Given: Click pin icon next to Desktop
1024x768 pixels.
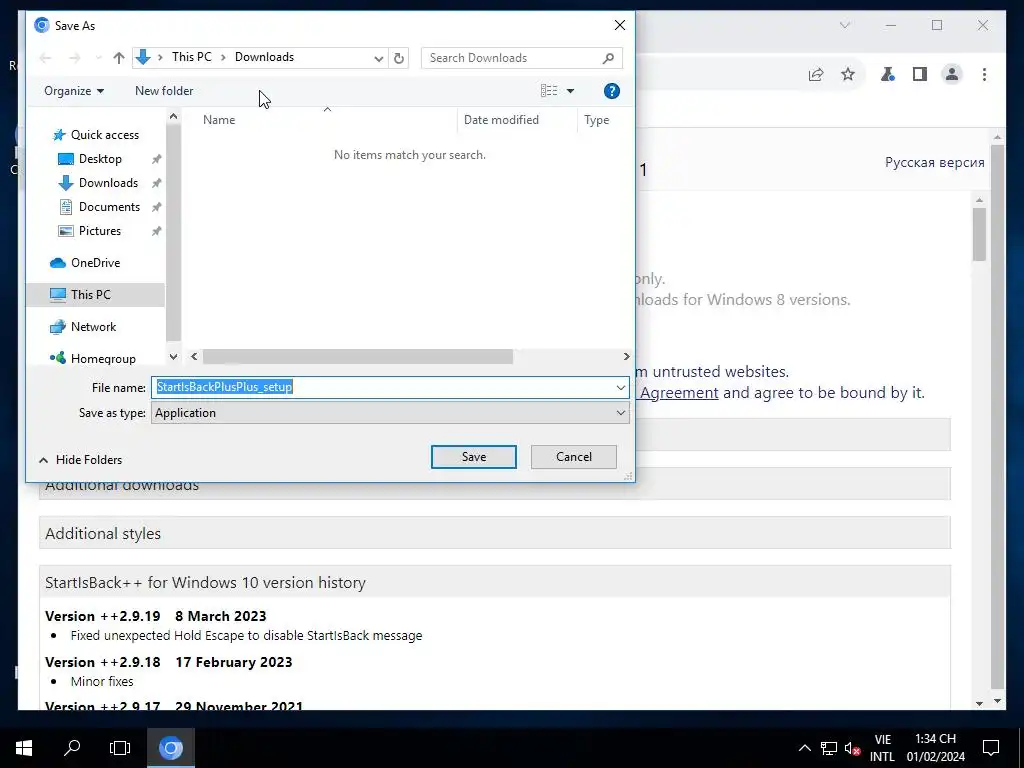Looking at the screenshot, I should 156,159.
